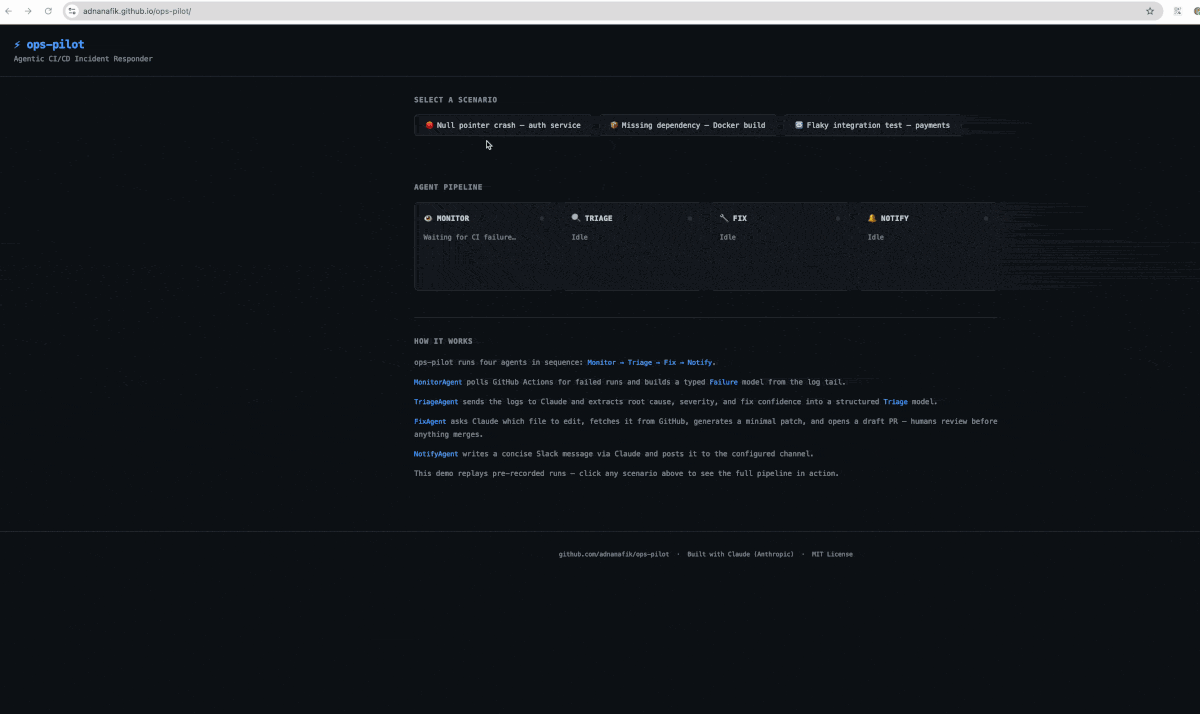Click the magnifier icon on the TRIAGE card
This screenshot has height=714, width=1200.
(575, 218)
